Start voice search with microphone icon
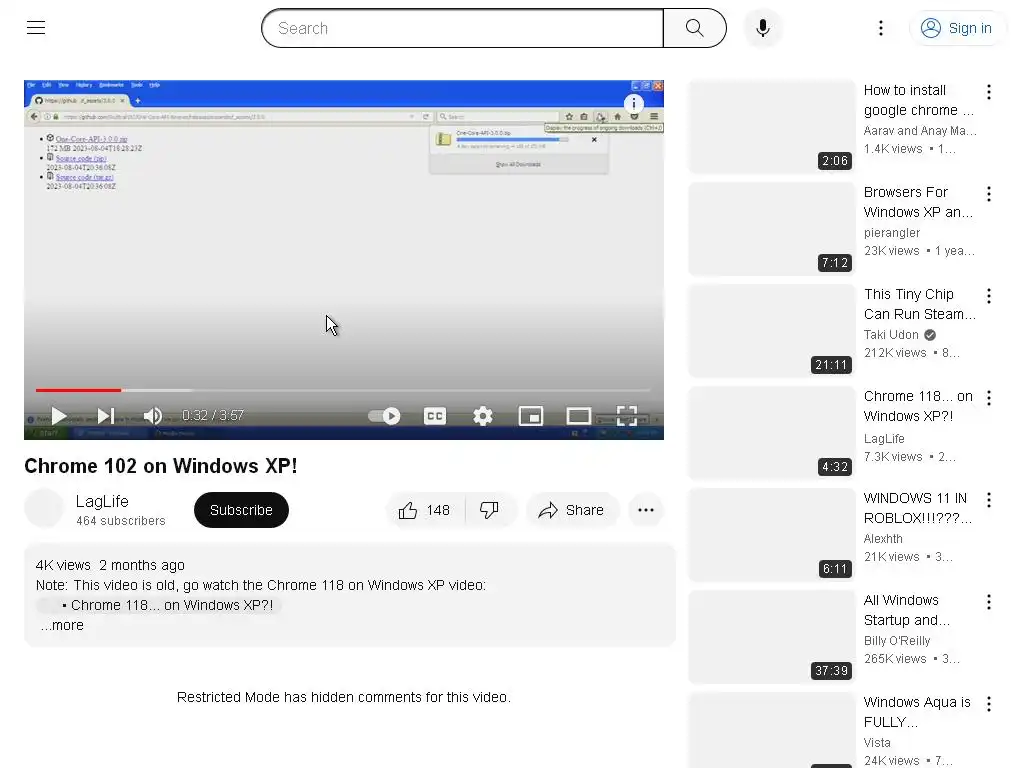The width and height of the screenshot is (1024, 768). click(763, 28)
